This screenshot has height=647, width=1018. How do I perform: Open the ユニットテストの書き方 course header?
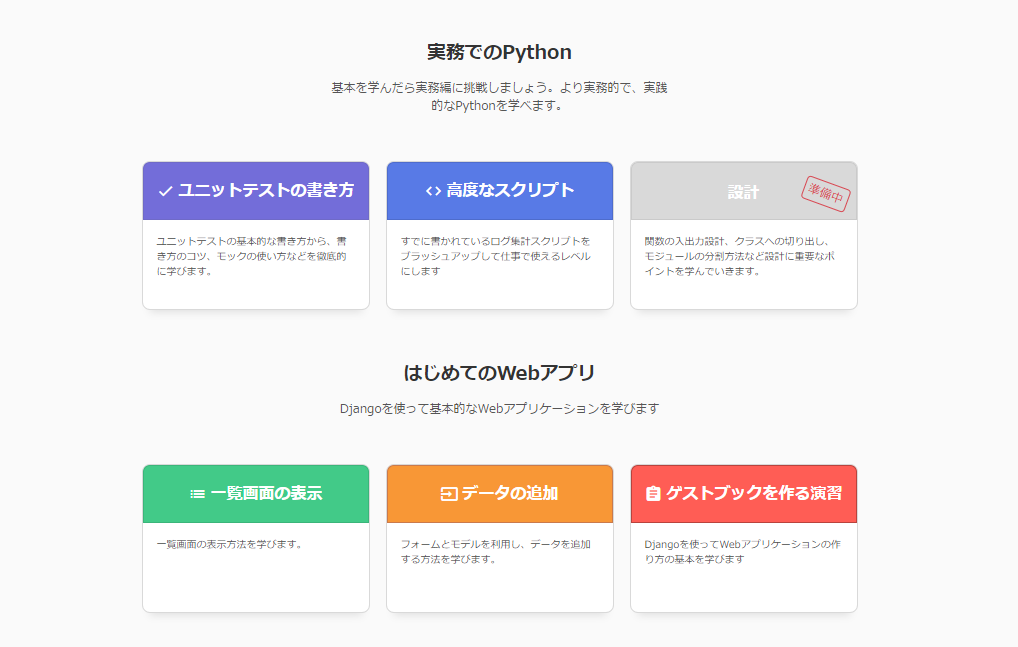pos(256,191)
